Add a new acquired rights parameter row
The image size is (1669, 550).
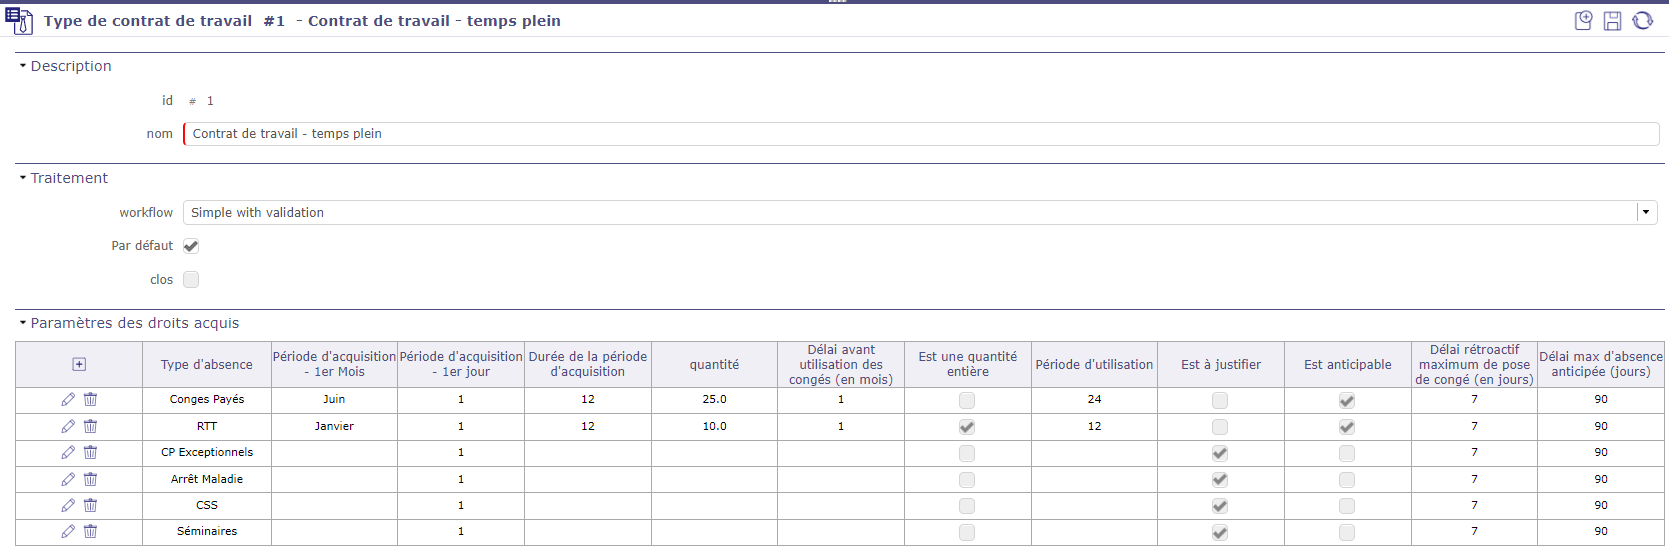pyautogui.click(x=79, y=365)
